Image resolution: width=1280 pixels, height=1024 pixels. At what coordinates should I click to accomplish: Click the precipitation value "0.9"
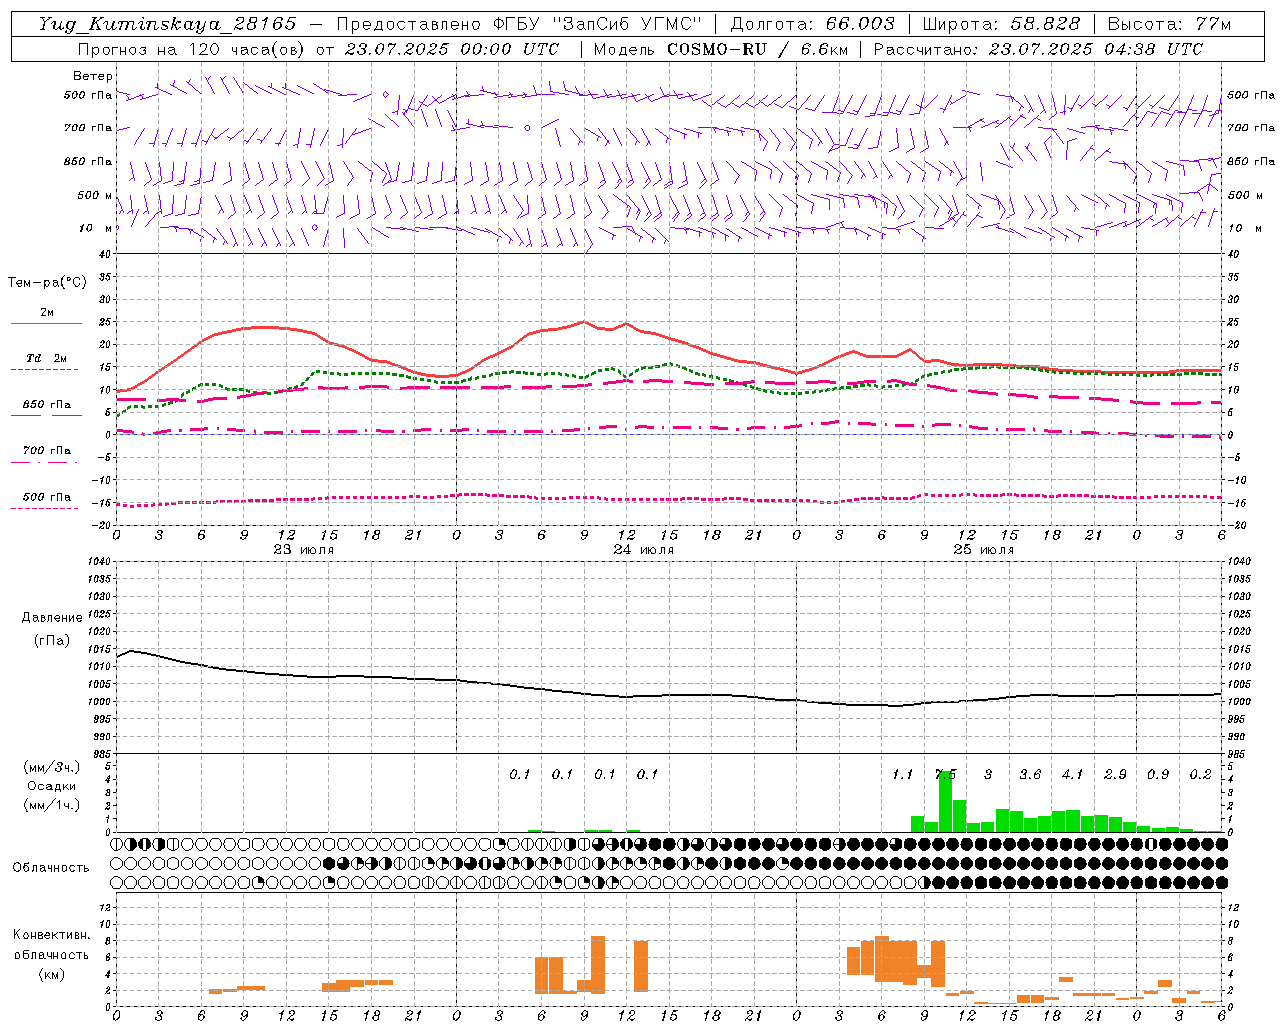tap(1158, 774)
